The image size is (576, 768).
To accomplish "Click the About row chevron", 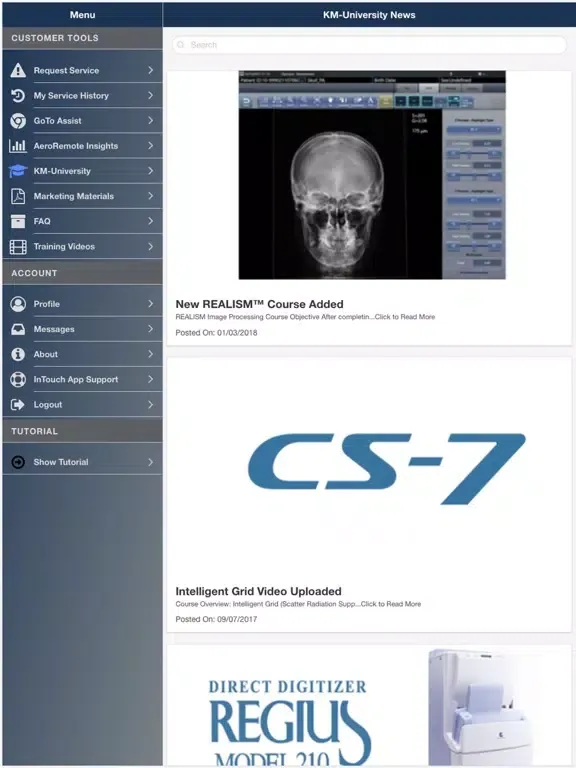I will (x=150, y=354).
